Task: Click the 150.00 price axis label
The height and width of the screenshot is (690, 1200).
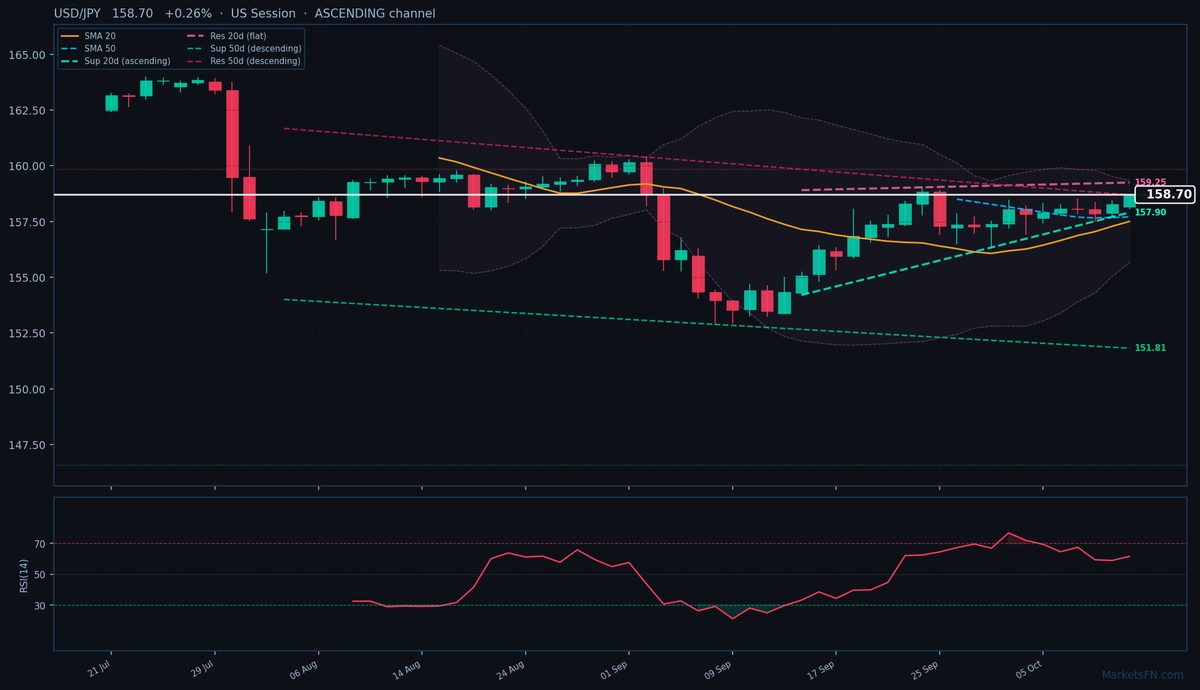Action: tap(28, 389)
